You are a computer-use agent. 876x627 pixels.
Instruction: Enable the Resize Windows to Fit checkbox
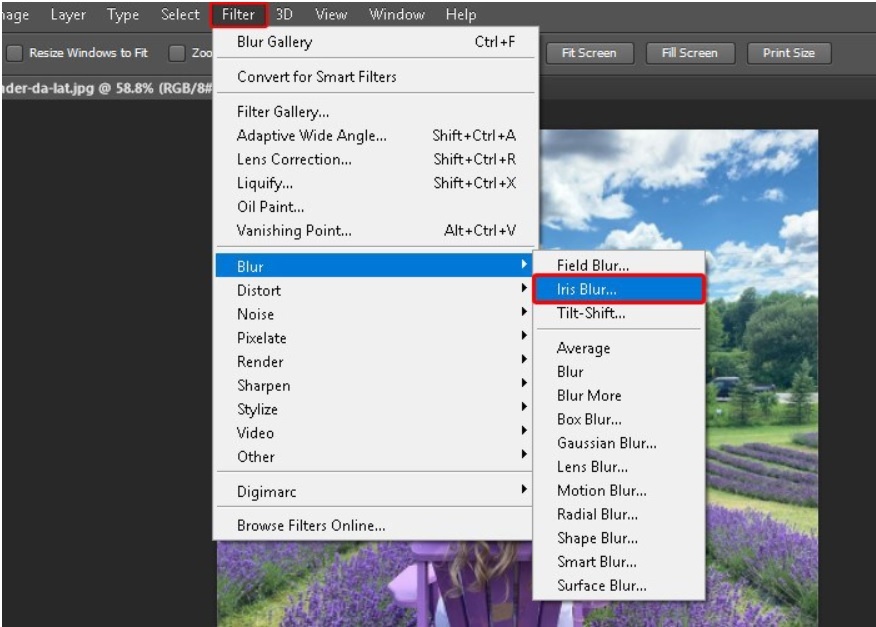pyautogui.click(x=14, y=52)
